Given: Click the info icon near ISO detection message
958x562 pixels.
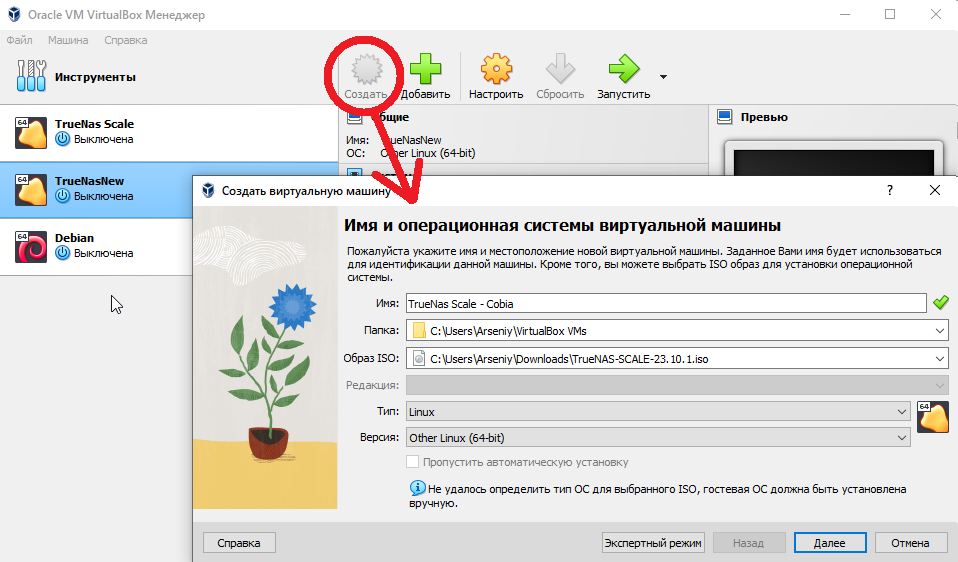Looking at the screenshot, I should click(417, 487).
